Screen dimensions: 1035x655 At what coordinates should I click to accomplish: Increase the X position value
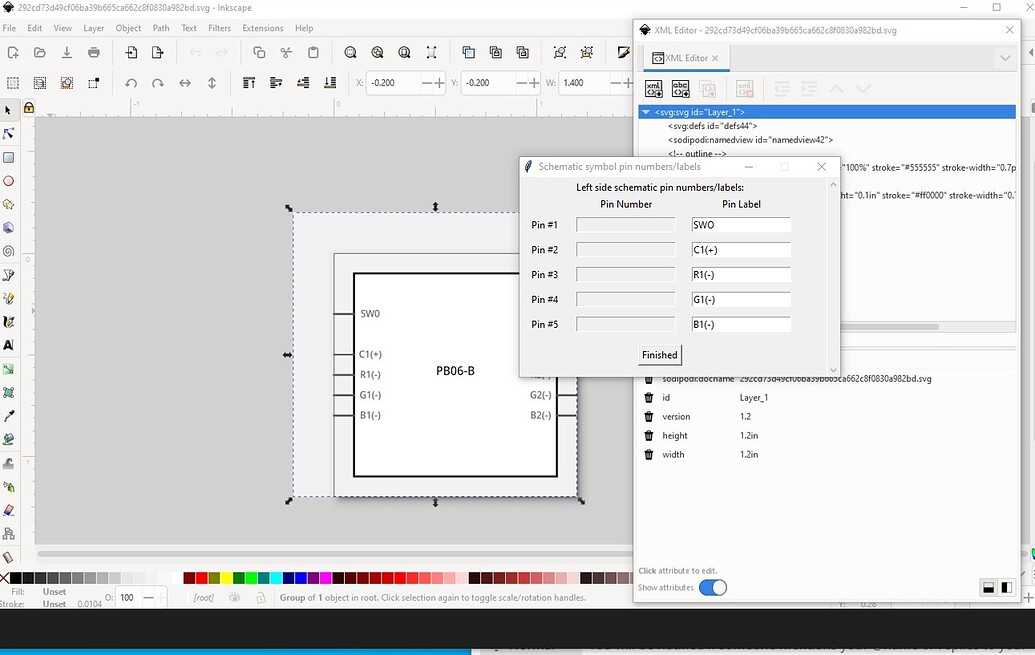tap(440, 83)
